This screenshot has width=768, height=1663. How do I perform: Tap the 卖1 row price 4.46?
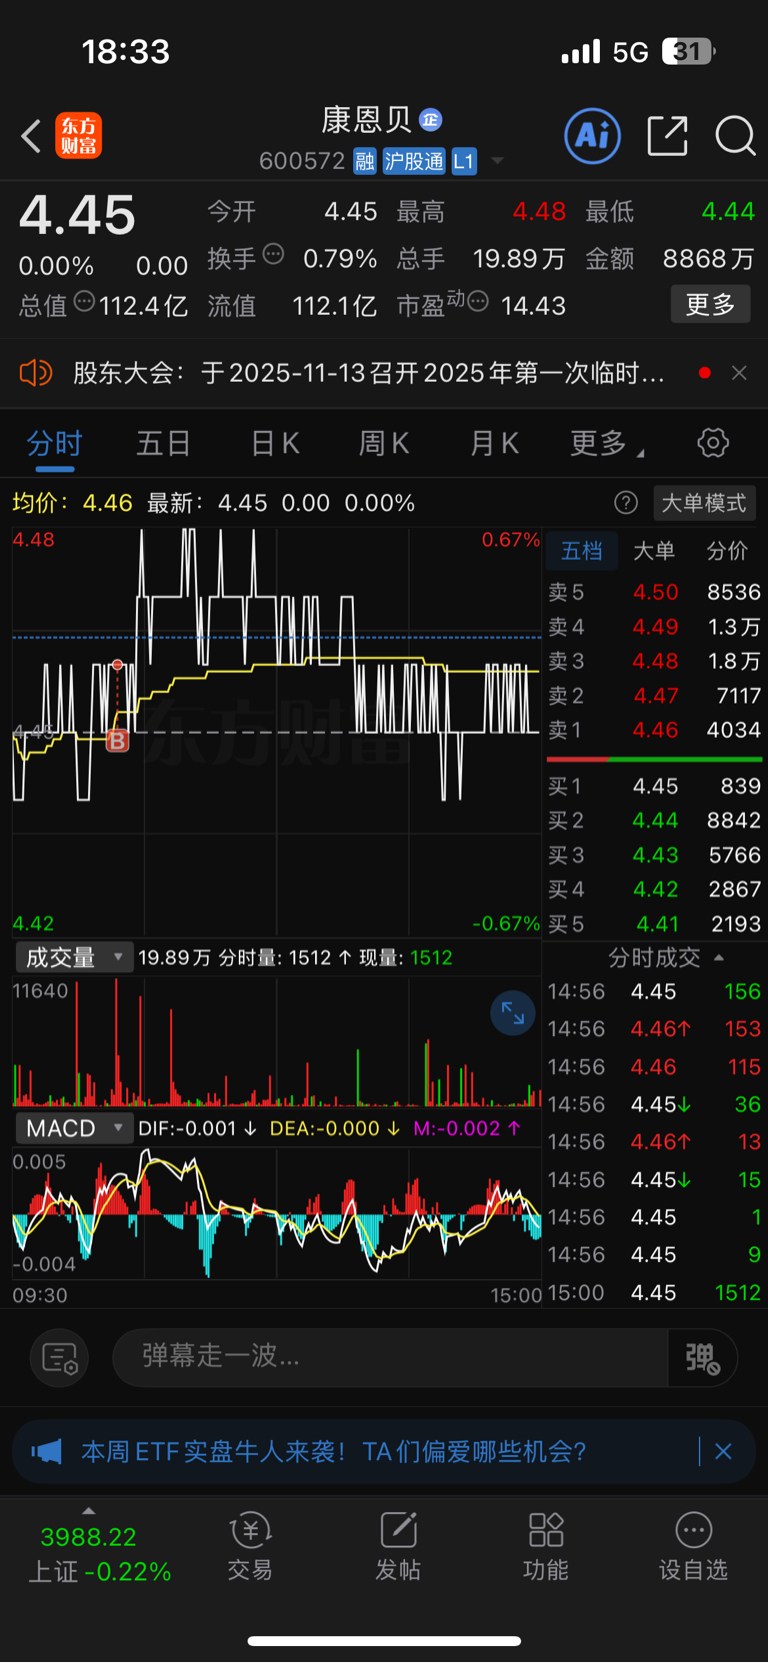pos(655,730)
